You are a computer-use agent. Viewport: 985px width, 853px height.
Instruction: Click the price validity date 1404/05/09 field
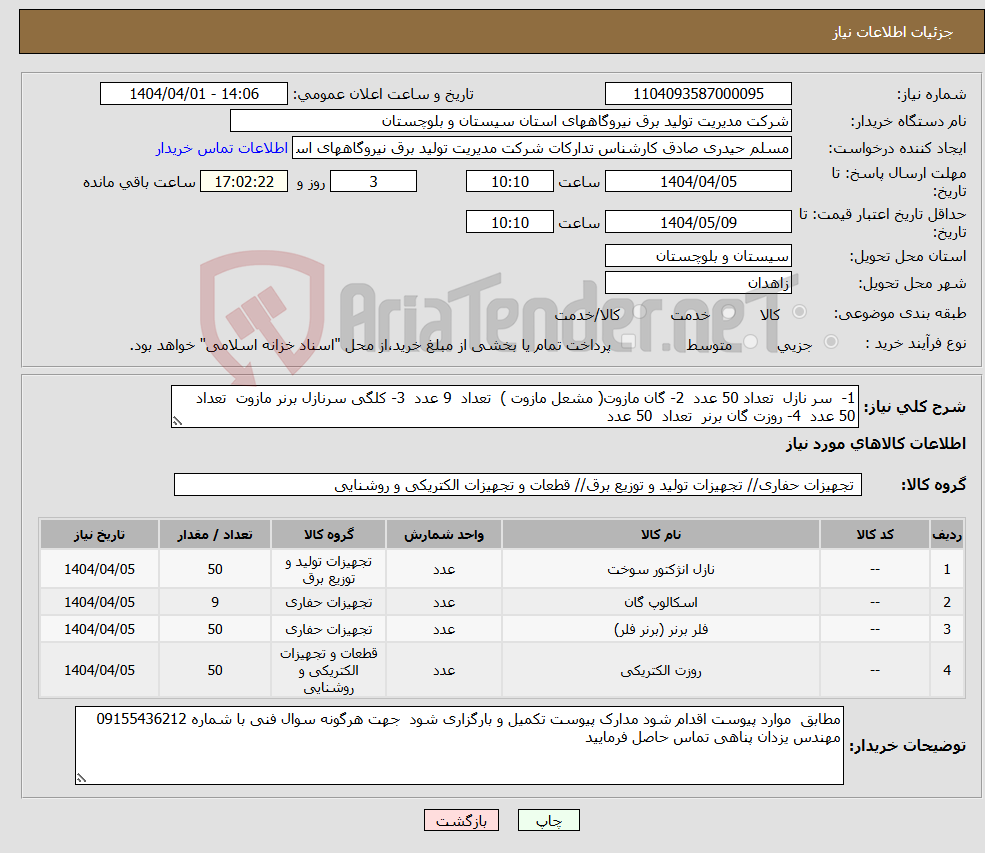(x=698, y=222)
